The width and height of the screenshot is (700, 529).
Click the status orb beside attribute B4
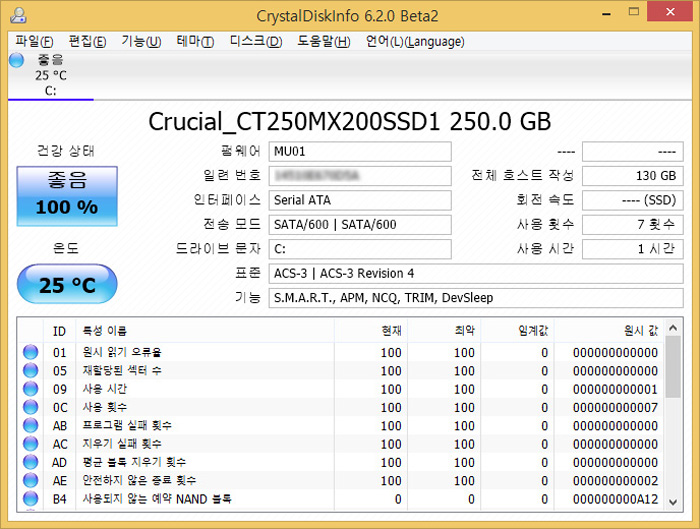click(30, 499)
